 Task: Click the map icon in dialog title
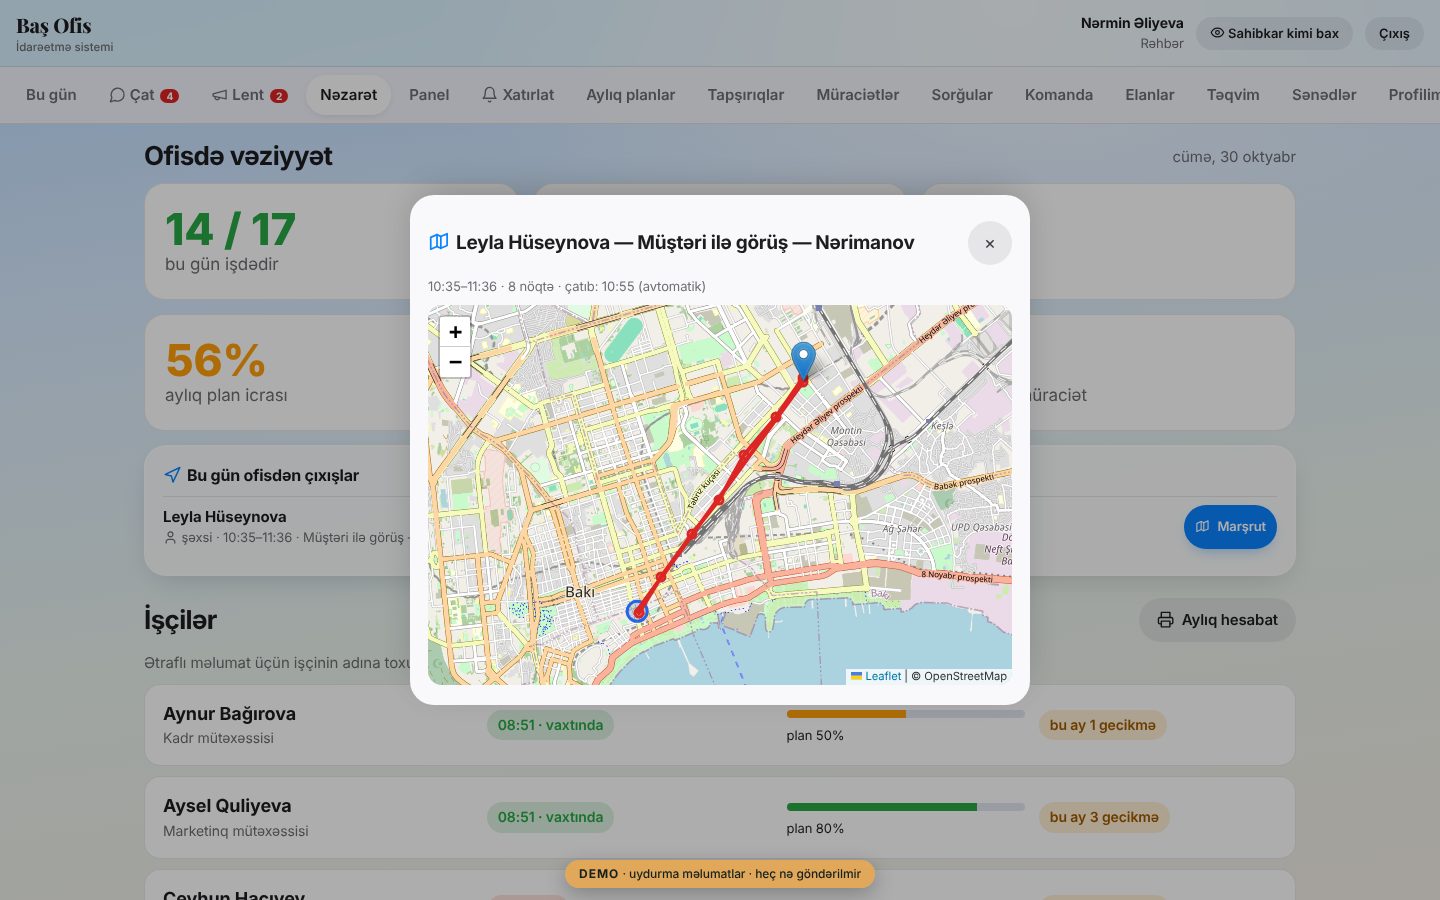pos(439,242)
